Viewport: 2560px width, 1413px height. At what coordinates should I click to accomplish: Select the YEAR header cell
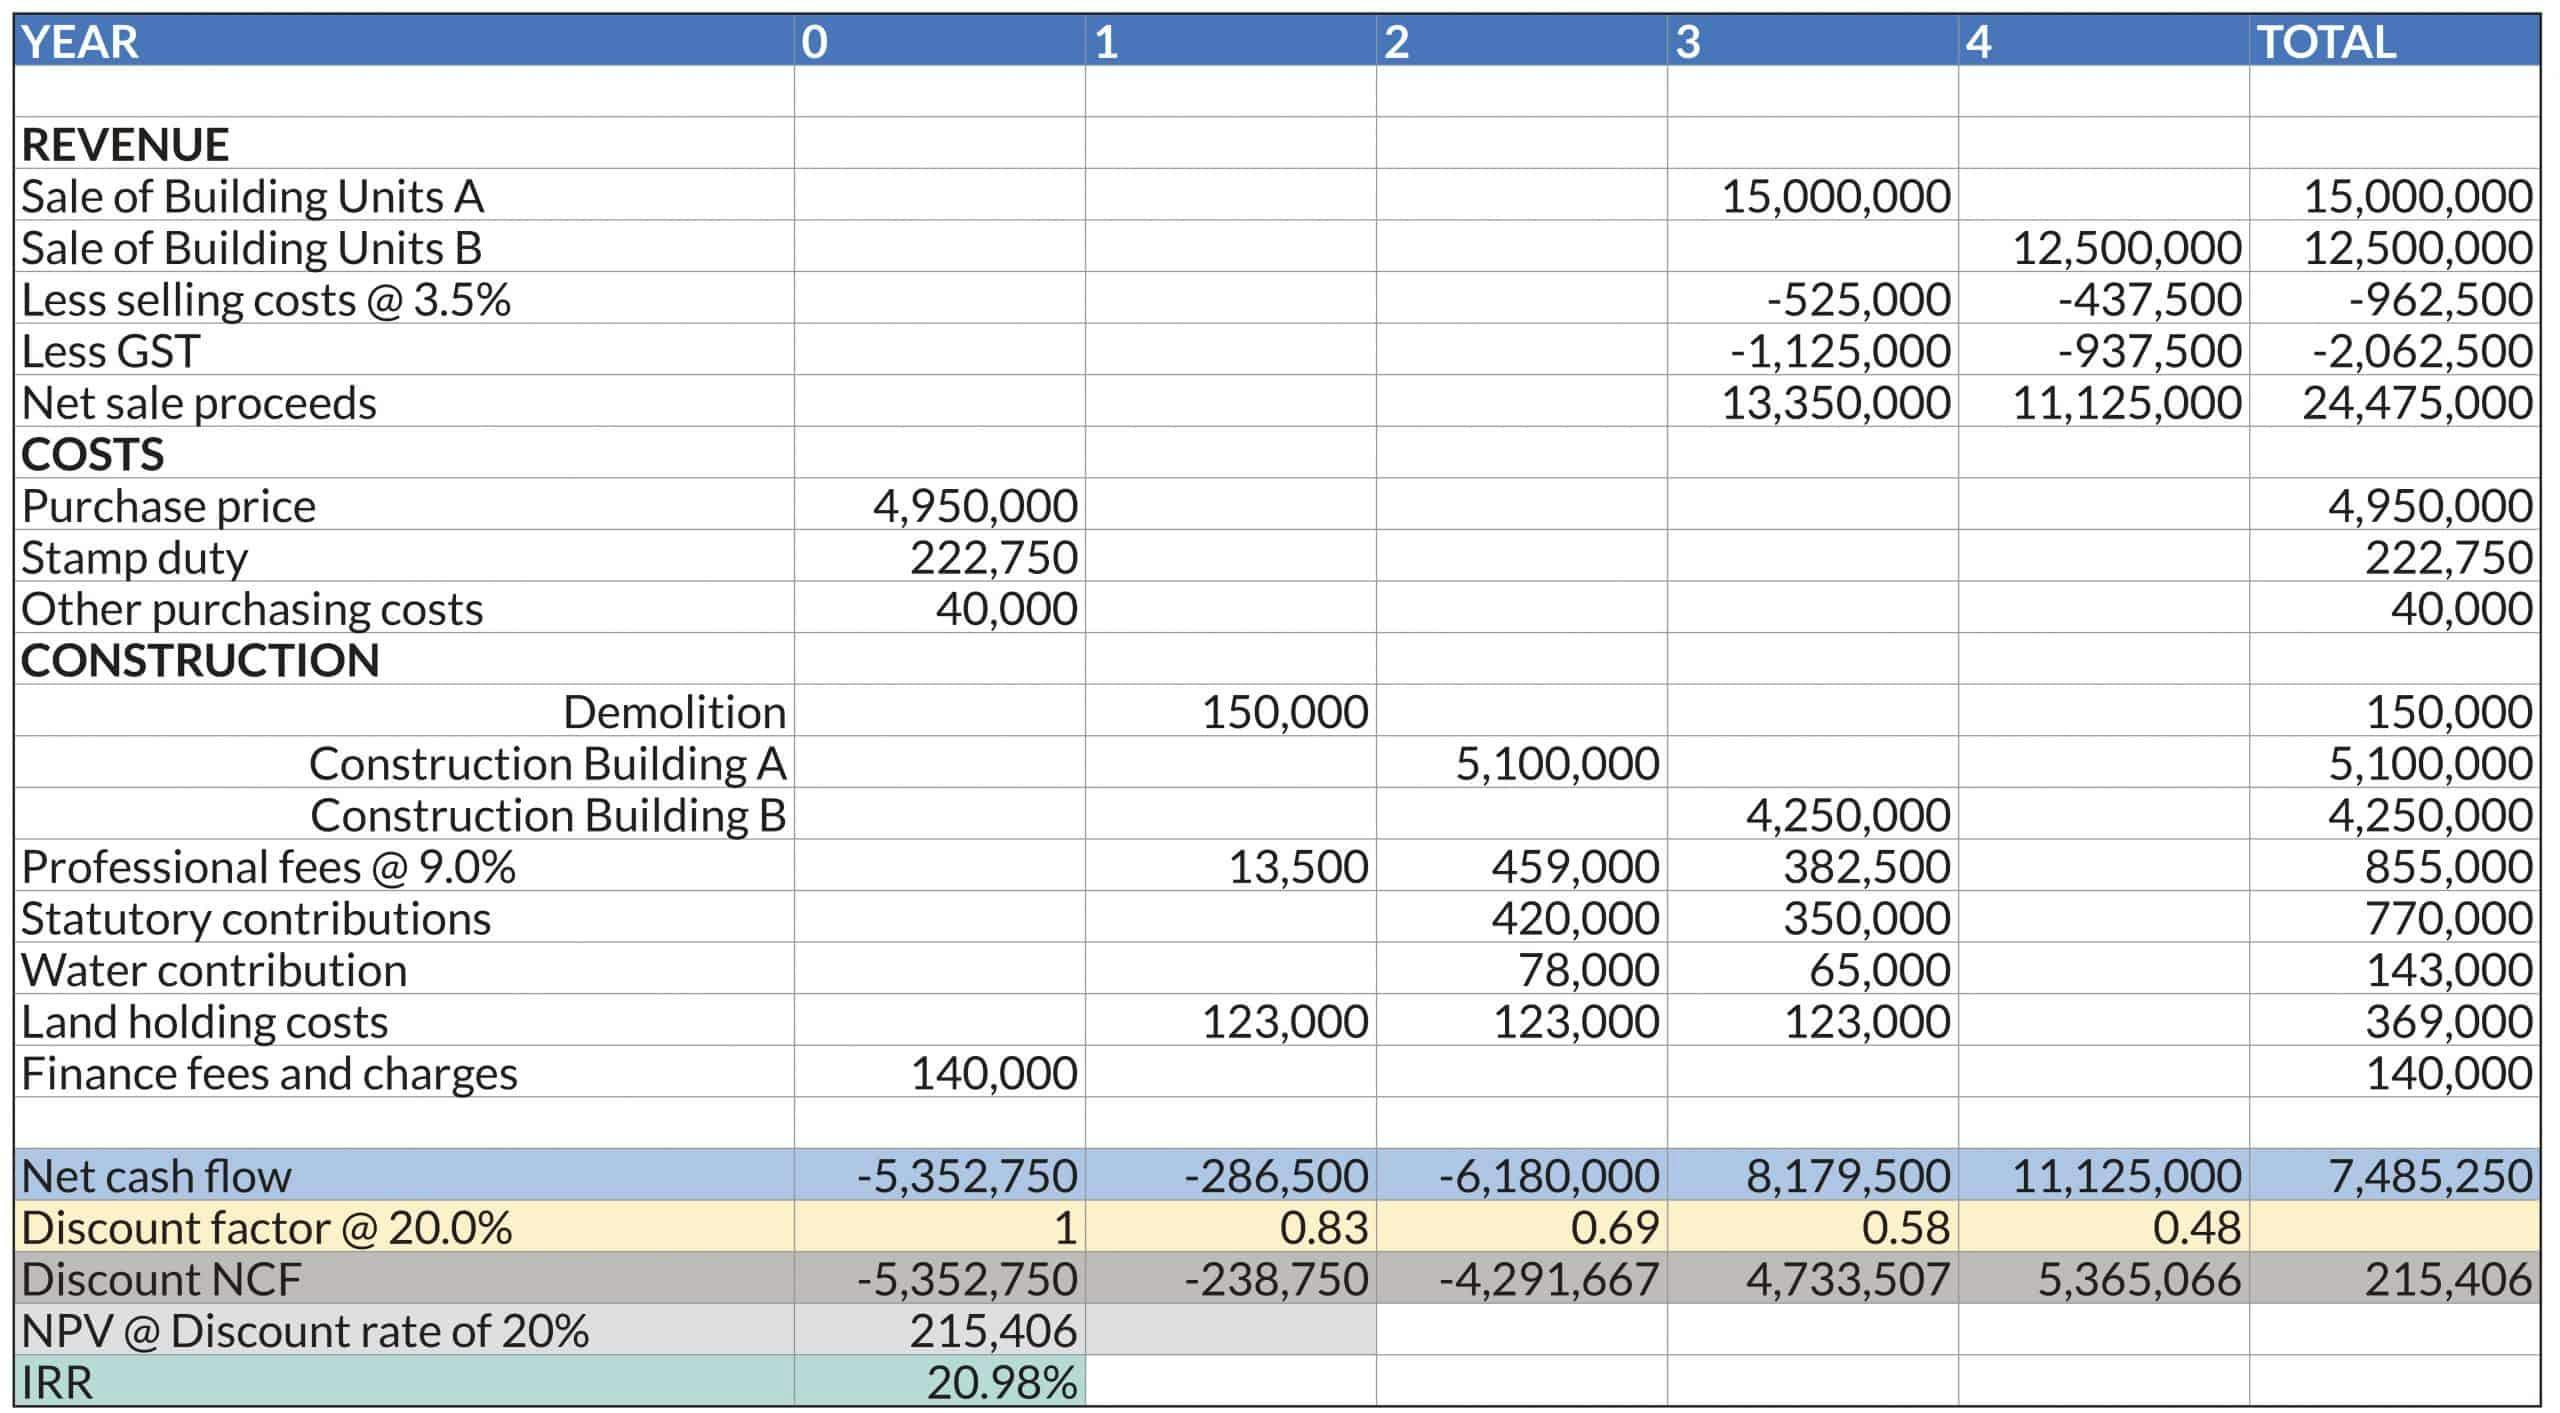(x=404, y=41)
